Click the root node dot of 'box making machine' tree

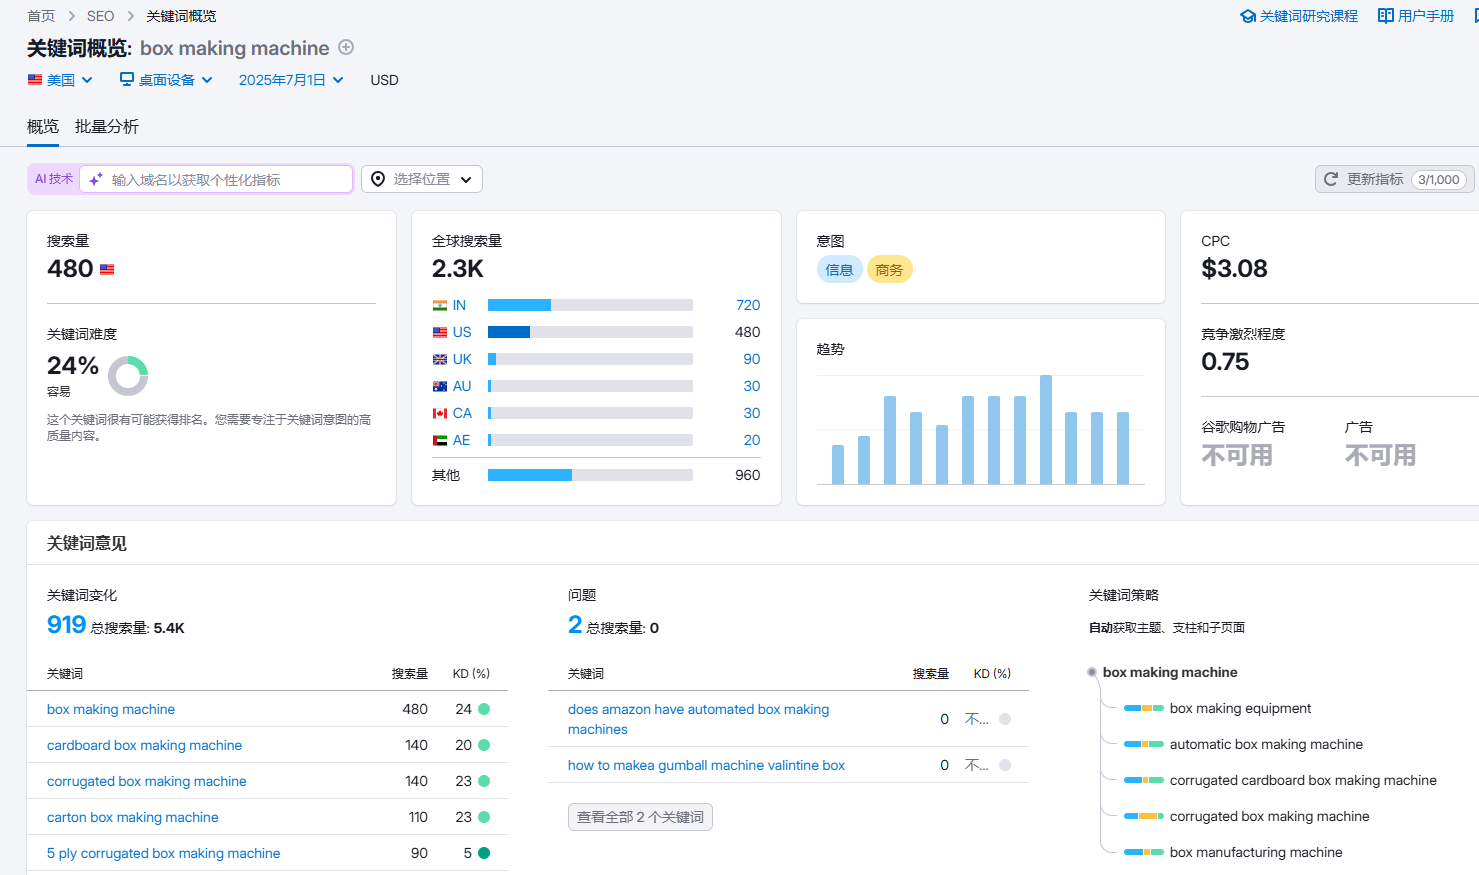coord(1092,672)
